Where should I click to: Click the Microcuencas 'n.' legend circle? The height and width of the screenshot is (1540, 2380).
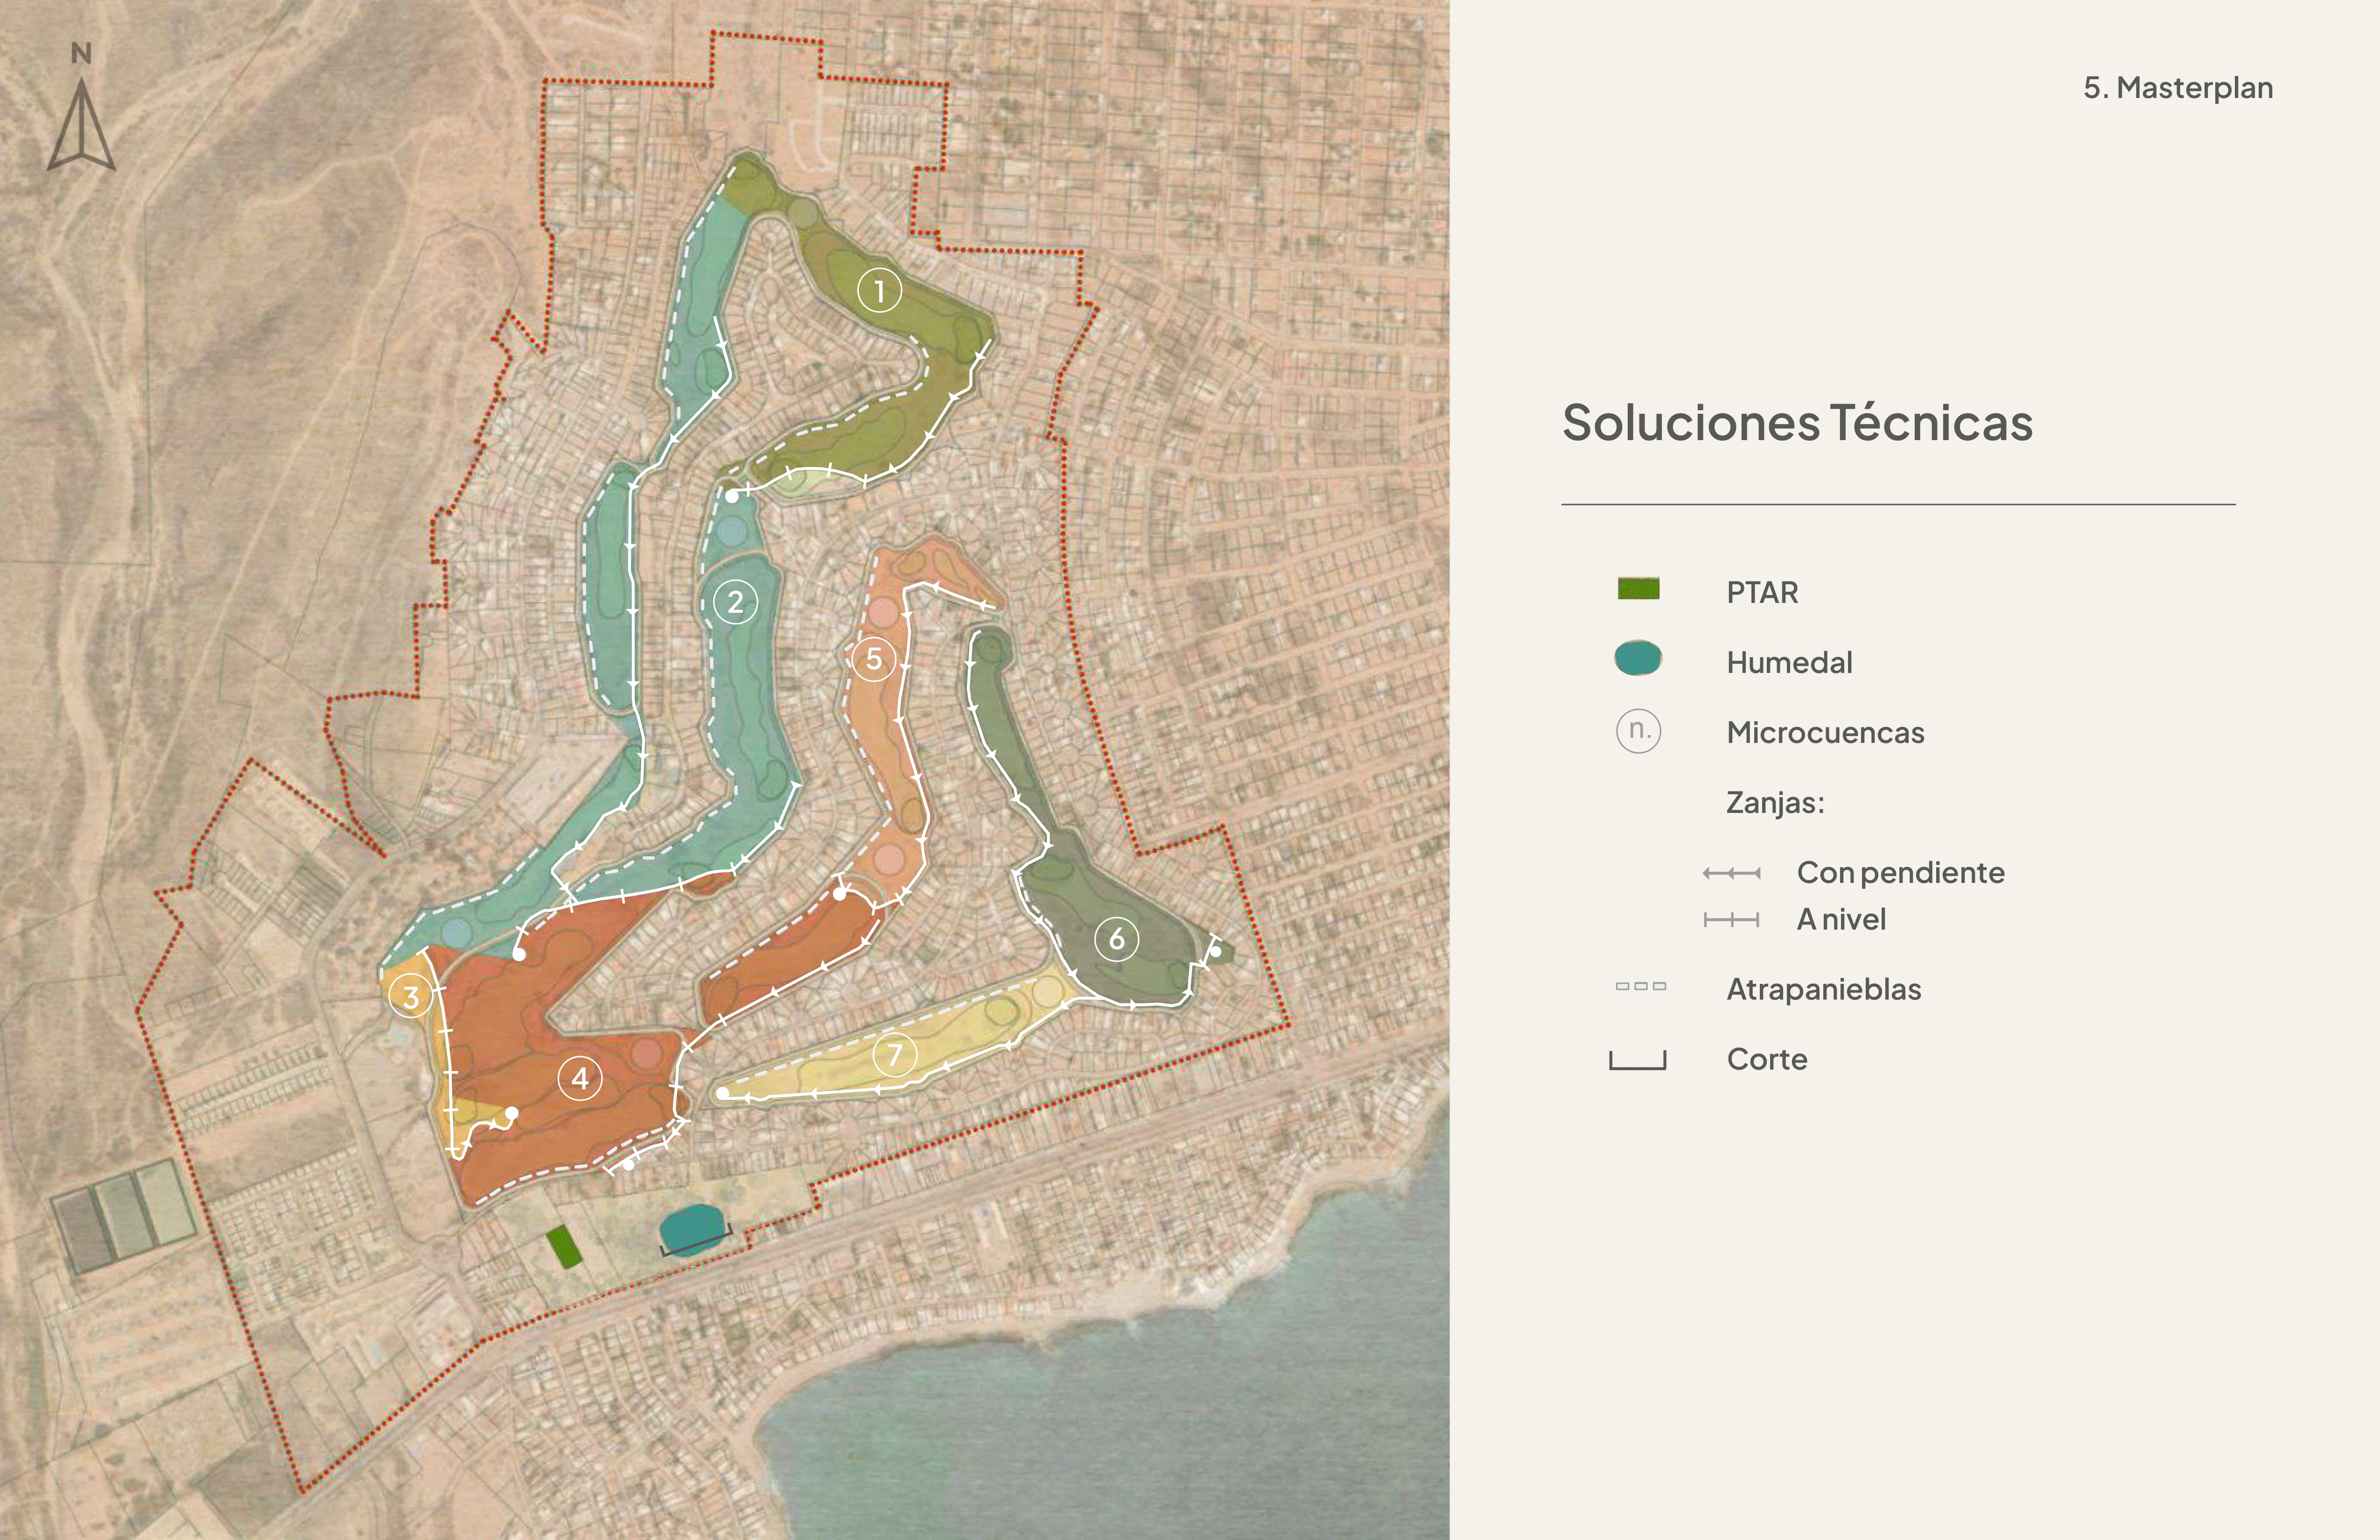pos(1638,730)
